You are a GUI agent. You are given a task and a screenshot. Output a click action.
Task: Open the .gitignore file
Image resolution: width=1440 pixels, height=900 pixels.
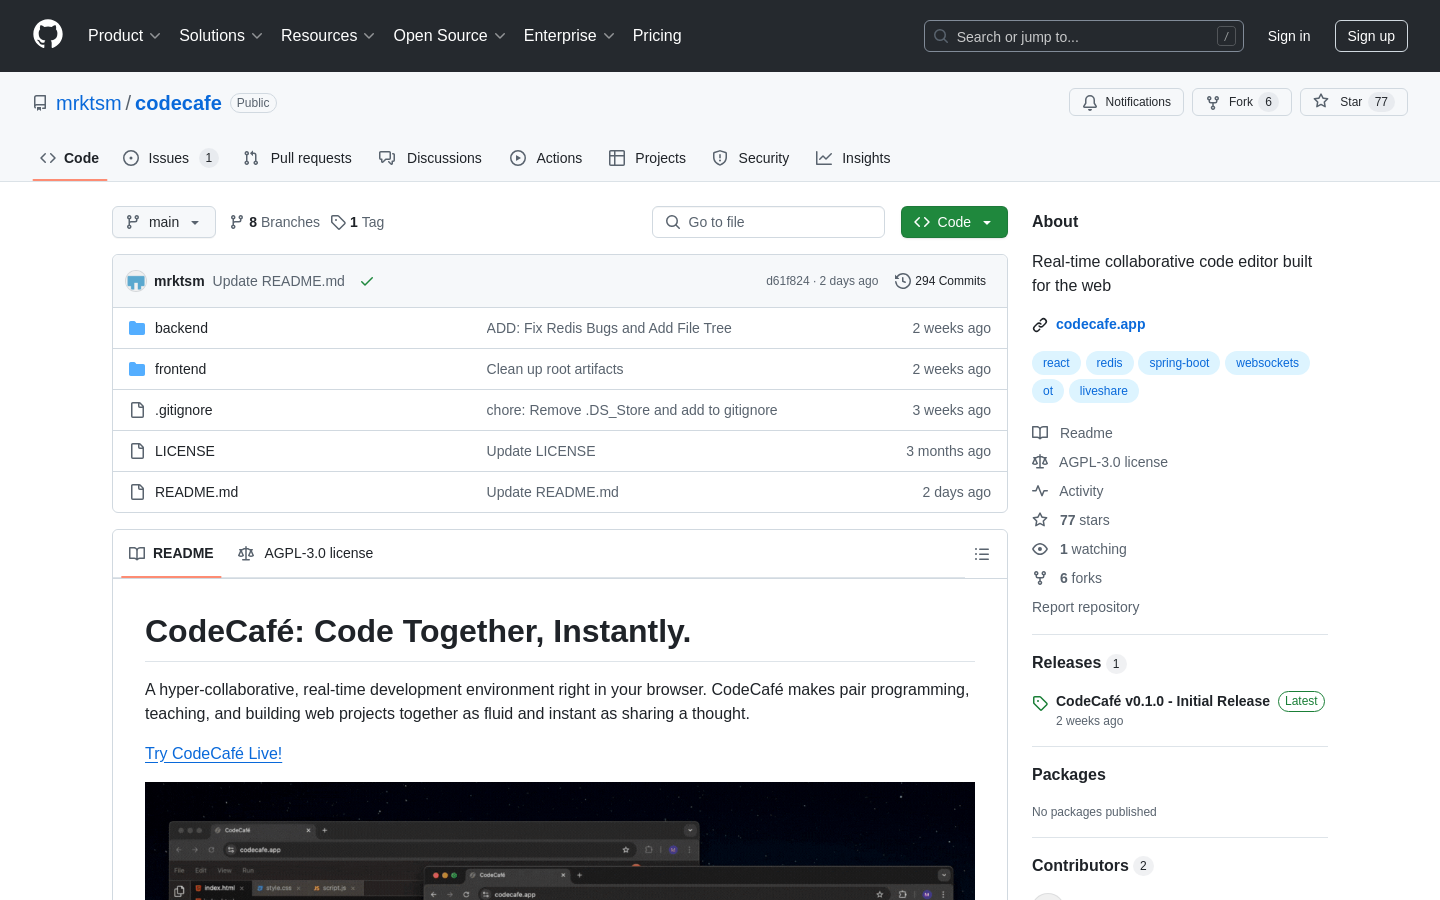click(183, 410)
